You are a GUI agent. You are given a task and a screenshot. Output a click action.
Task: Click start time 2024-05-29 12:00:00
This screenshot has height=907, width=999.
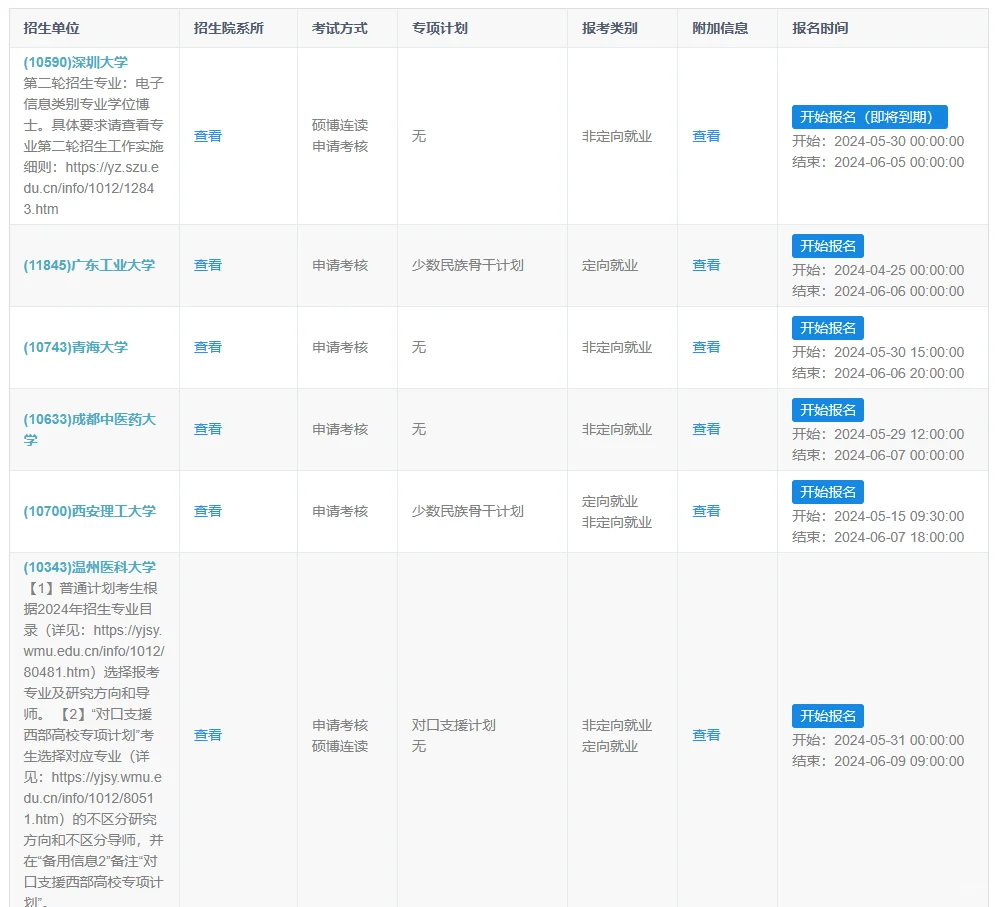899,434
